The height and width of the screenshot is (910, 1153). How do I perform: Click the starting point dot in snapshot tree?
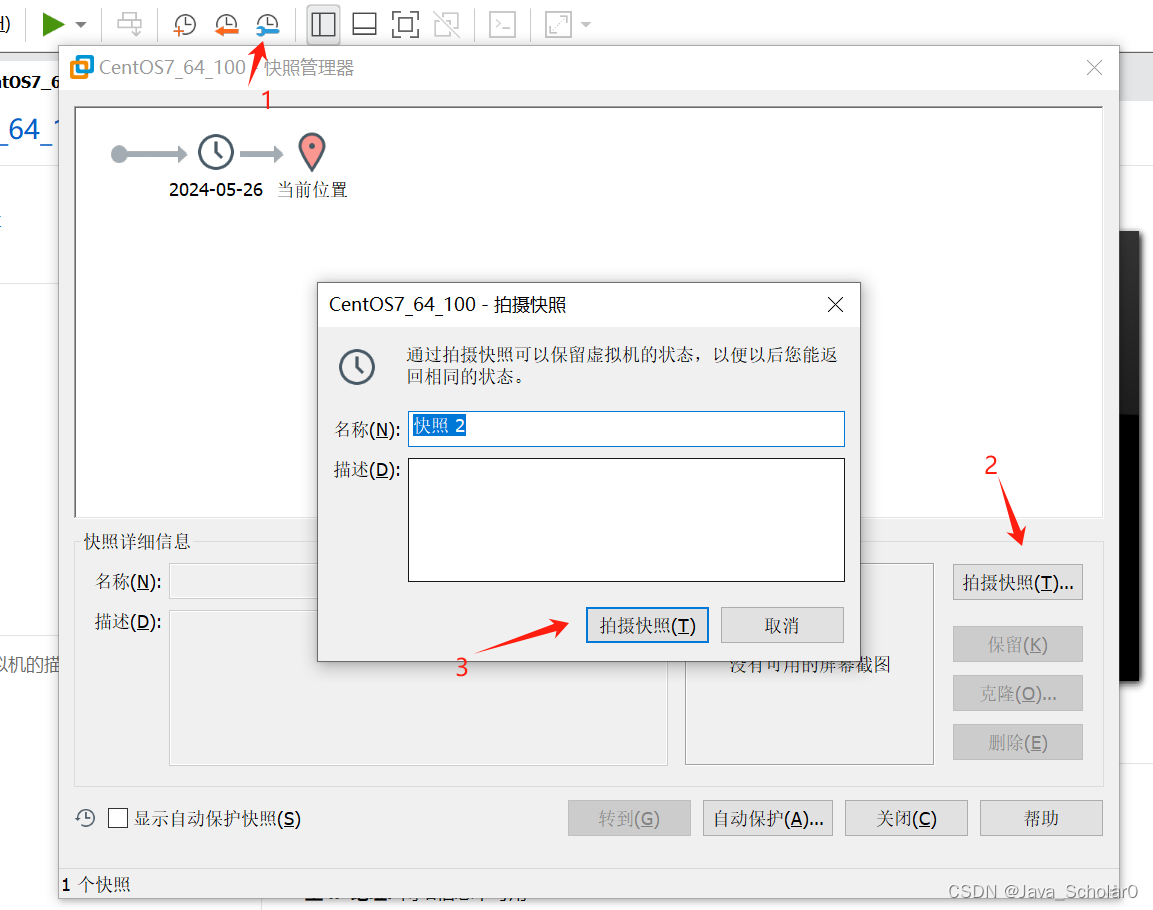(x=119, y=154)
